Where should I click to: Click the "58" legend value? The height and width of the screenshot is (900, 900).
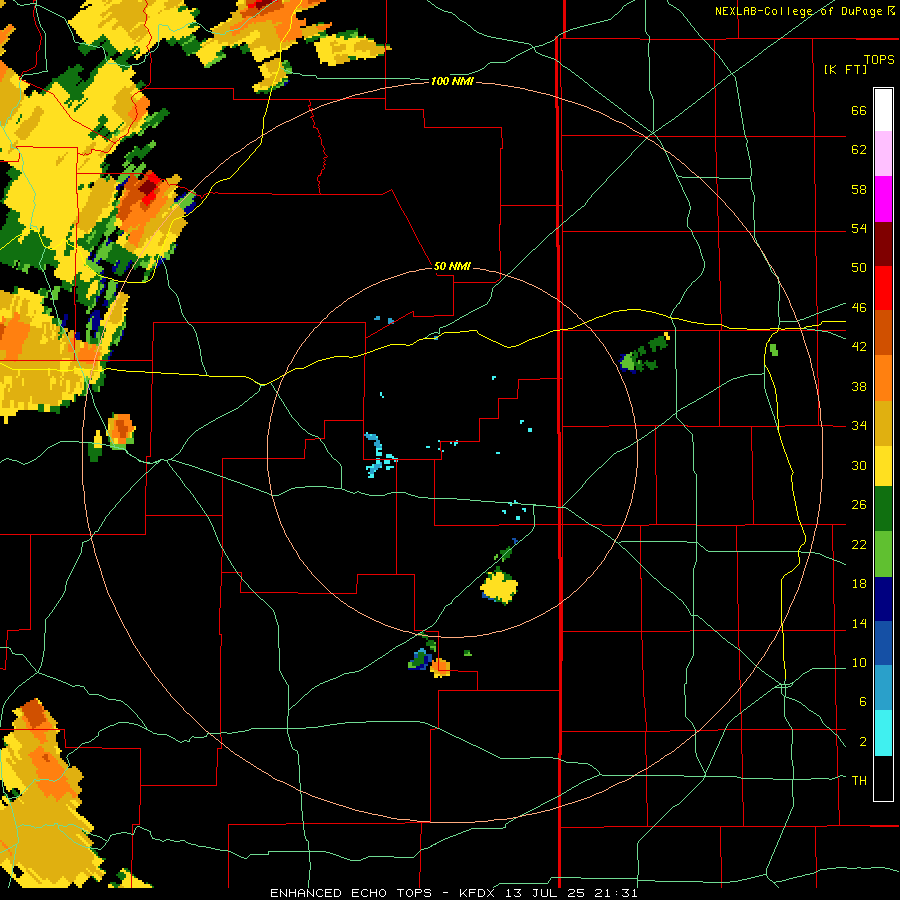point(859,189)
